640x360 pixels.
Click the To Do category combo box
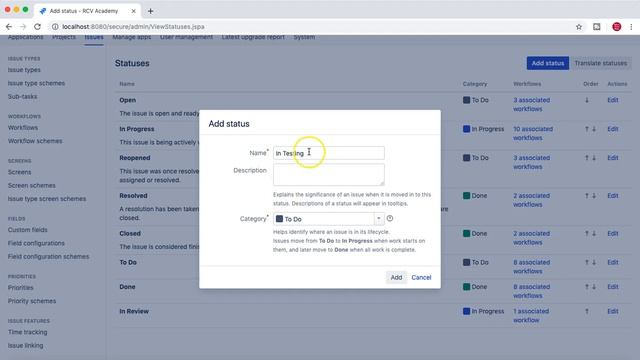(329, 219)
